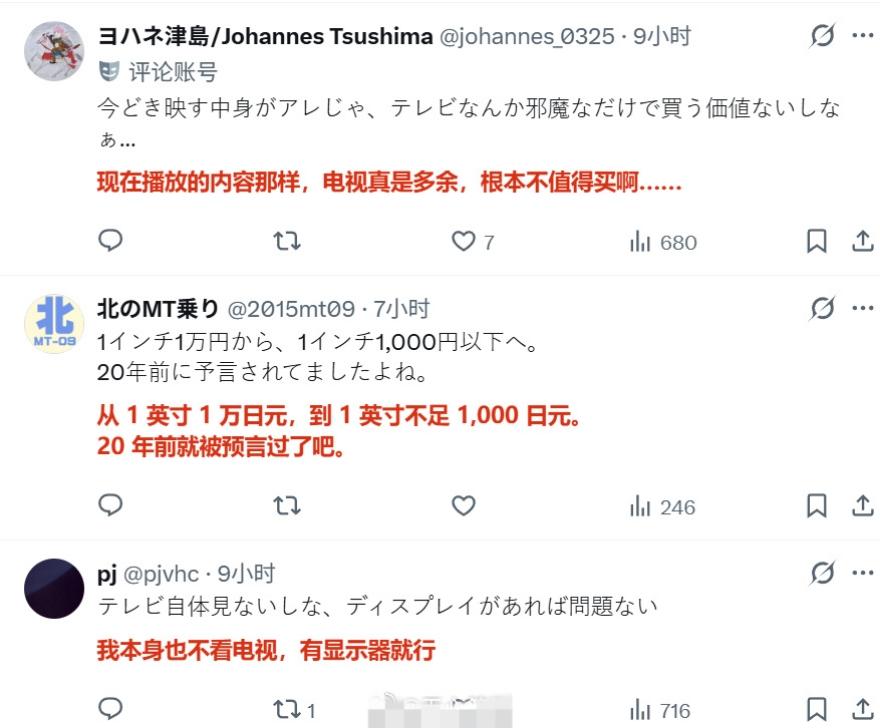
Task: Open @pjvhc profile handle
Action: [x=161, y=574]
